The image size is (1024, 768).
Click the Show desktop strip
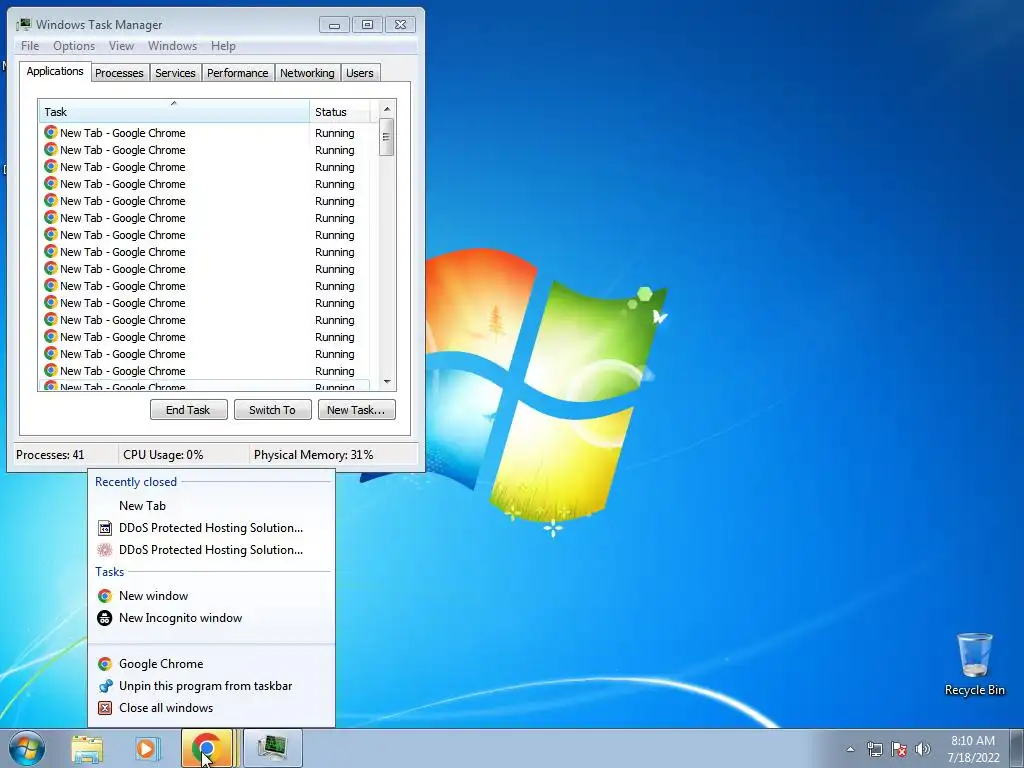tap(1017, 748)
